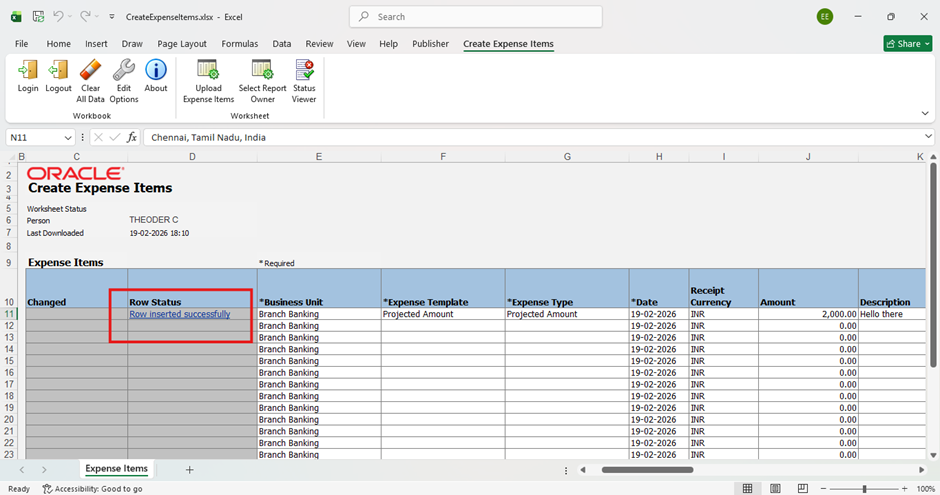Screen dimensions: 940x495
Task: Select the 'Hello there' description cell
Action: click(x=892, y=314)
